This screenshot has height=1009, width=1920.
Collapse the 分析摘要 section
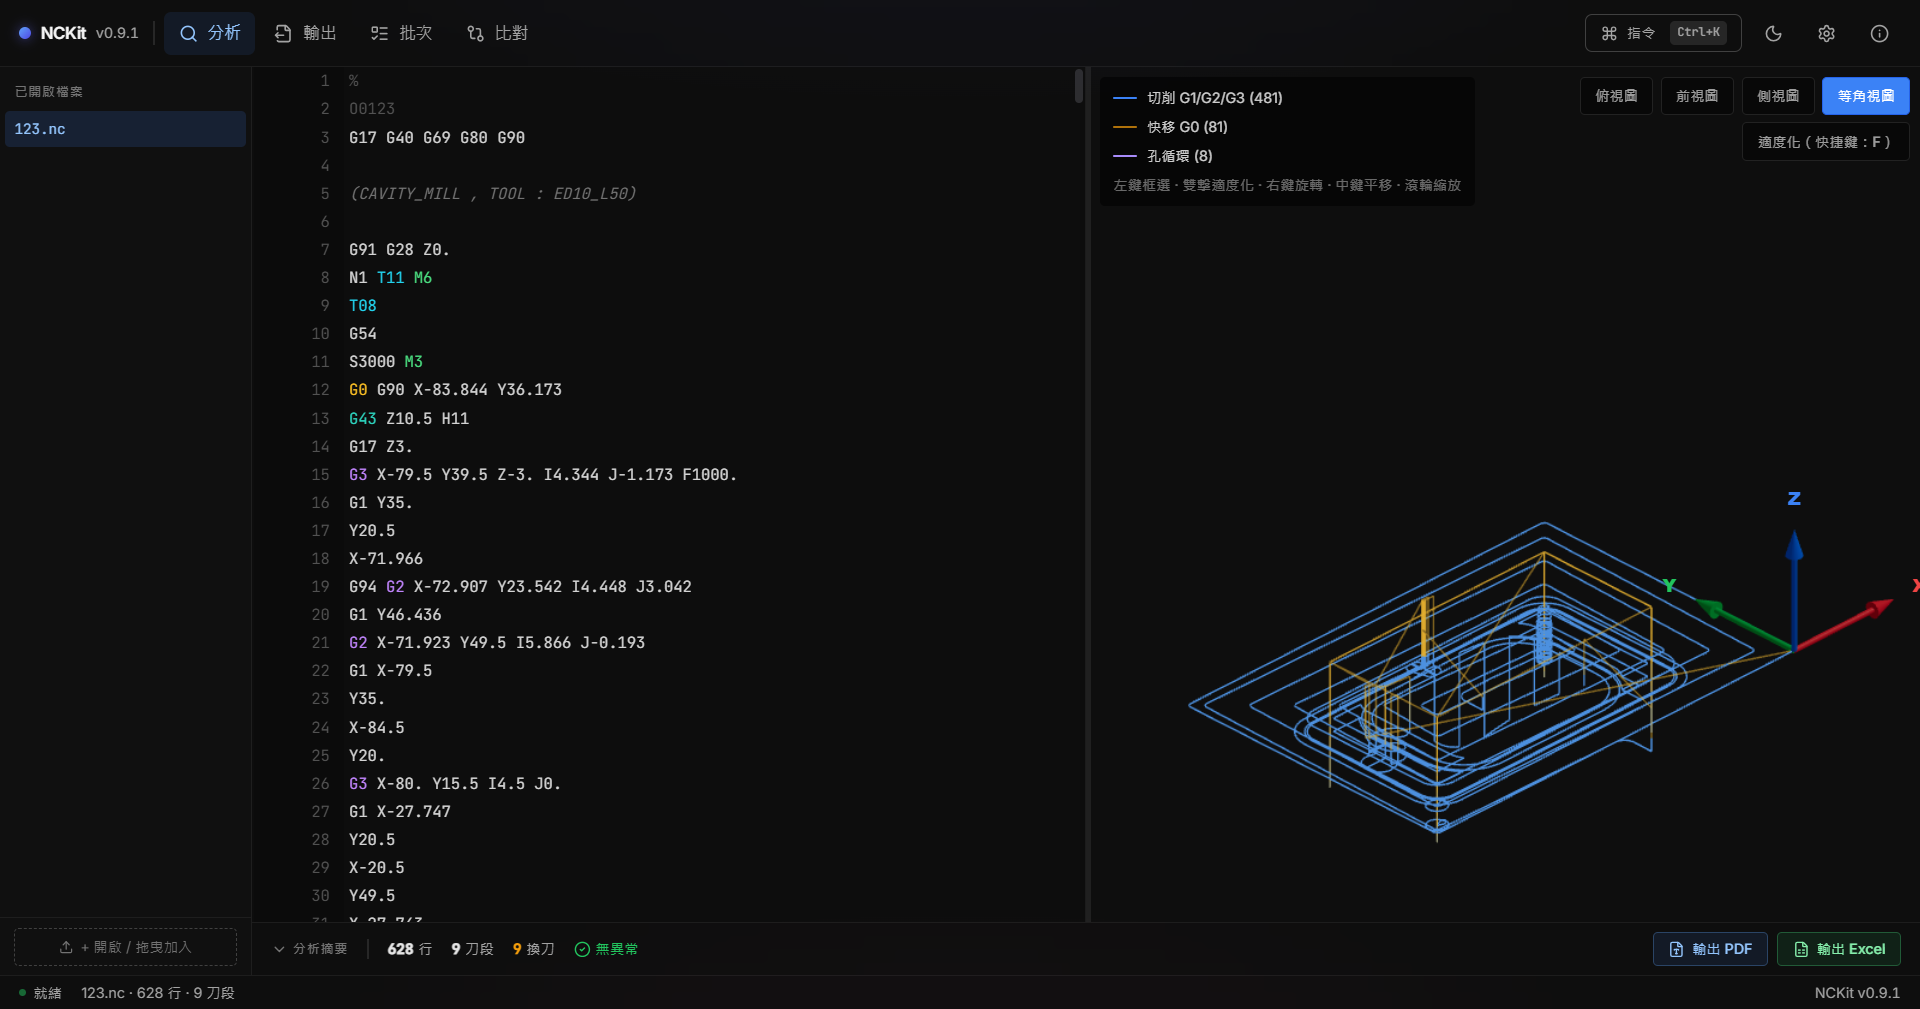pos(310,949)
